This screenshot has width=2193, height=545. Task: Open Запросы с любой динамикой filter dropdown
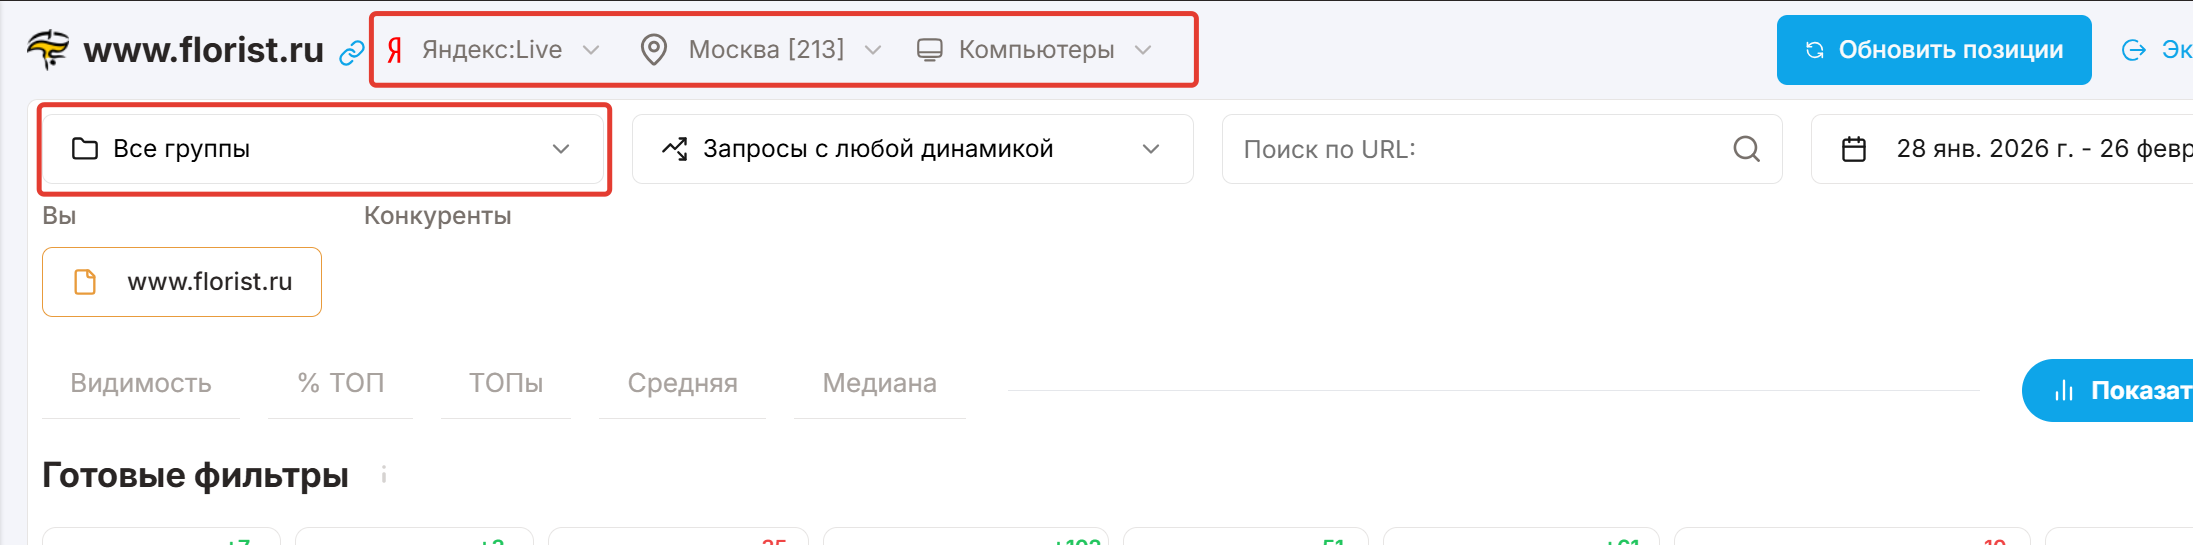912,149
